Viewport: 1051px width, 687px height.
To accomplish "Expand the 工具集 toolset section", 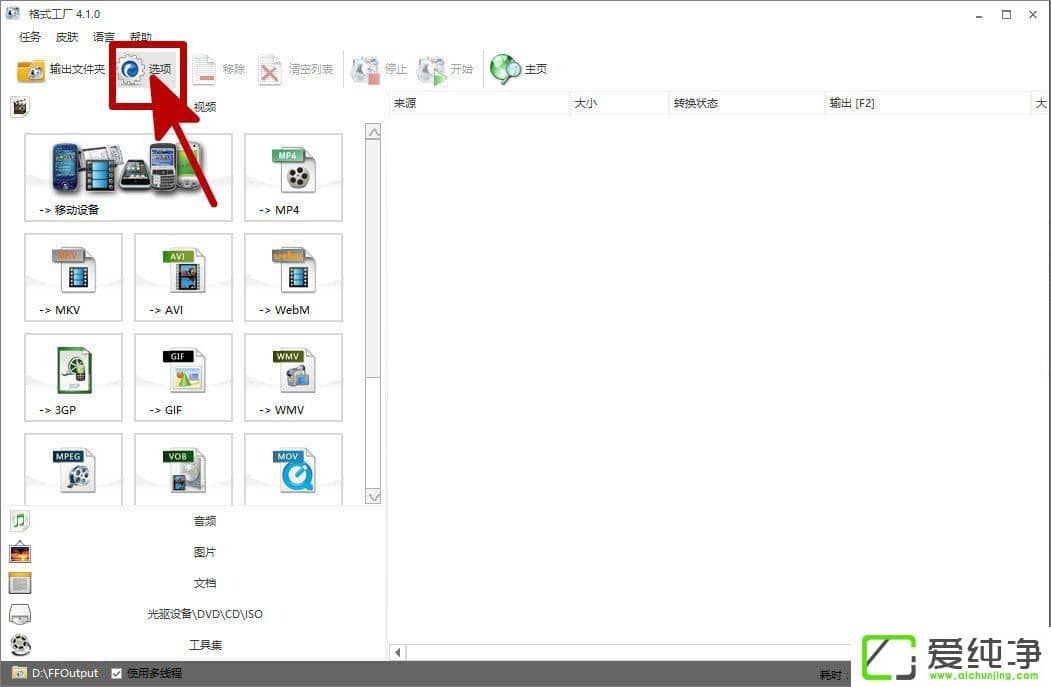I will point(203,645).
